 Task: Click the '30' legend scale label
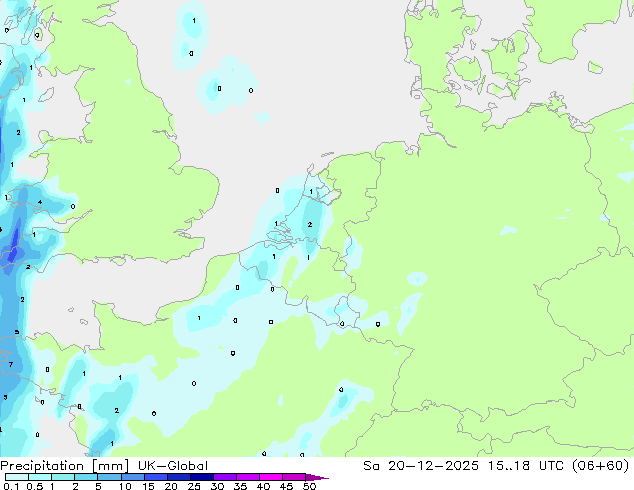click(217, 486)
